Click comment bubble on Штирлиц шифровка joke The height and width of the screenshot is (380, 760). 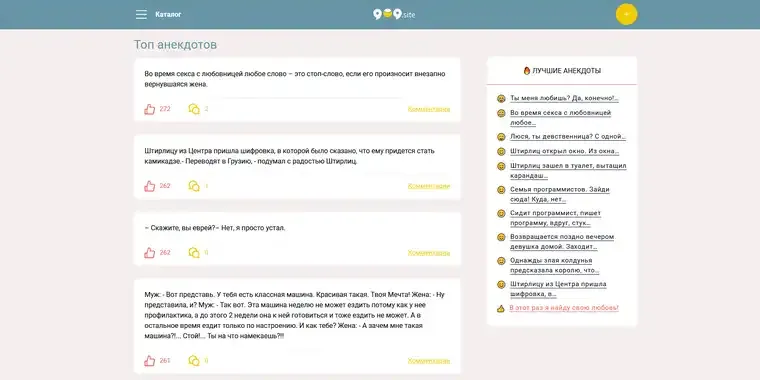click(x=194, y=186)
